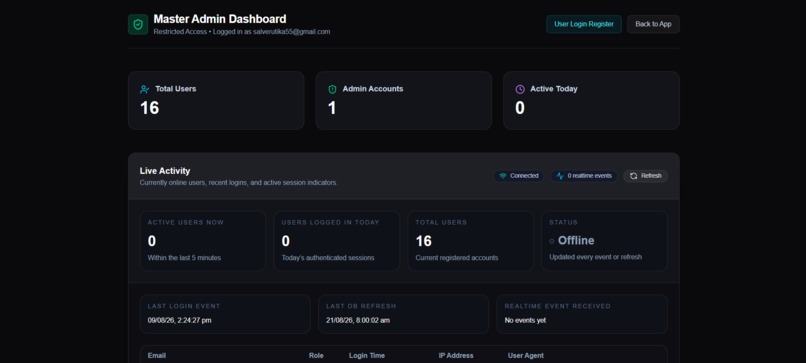Viewport: 806px width, 363px height.
Task: Go Back to App
Action: pyautogui.click(x=653, y=24)
